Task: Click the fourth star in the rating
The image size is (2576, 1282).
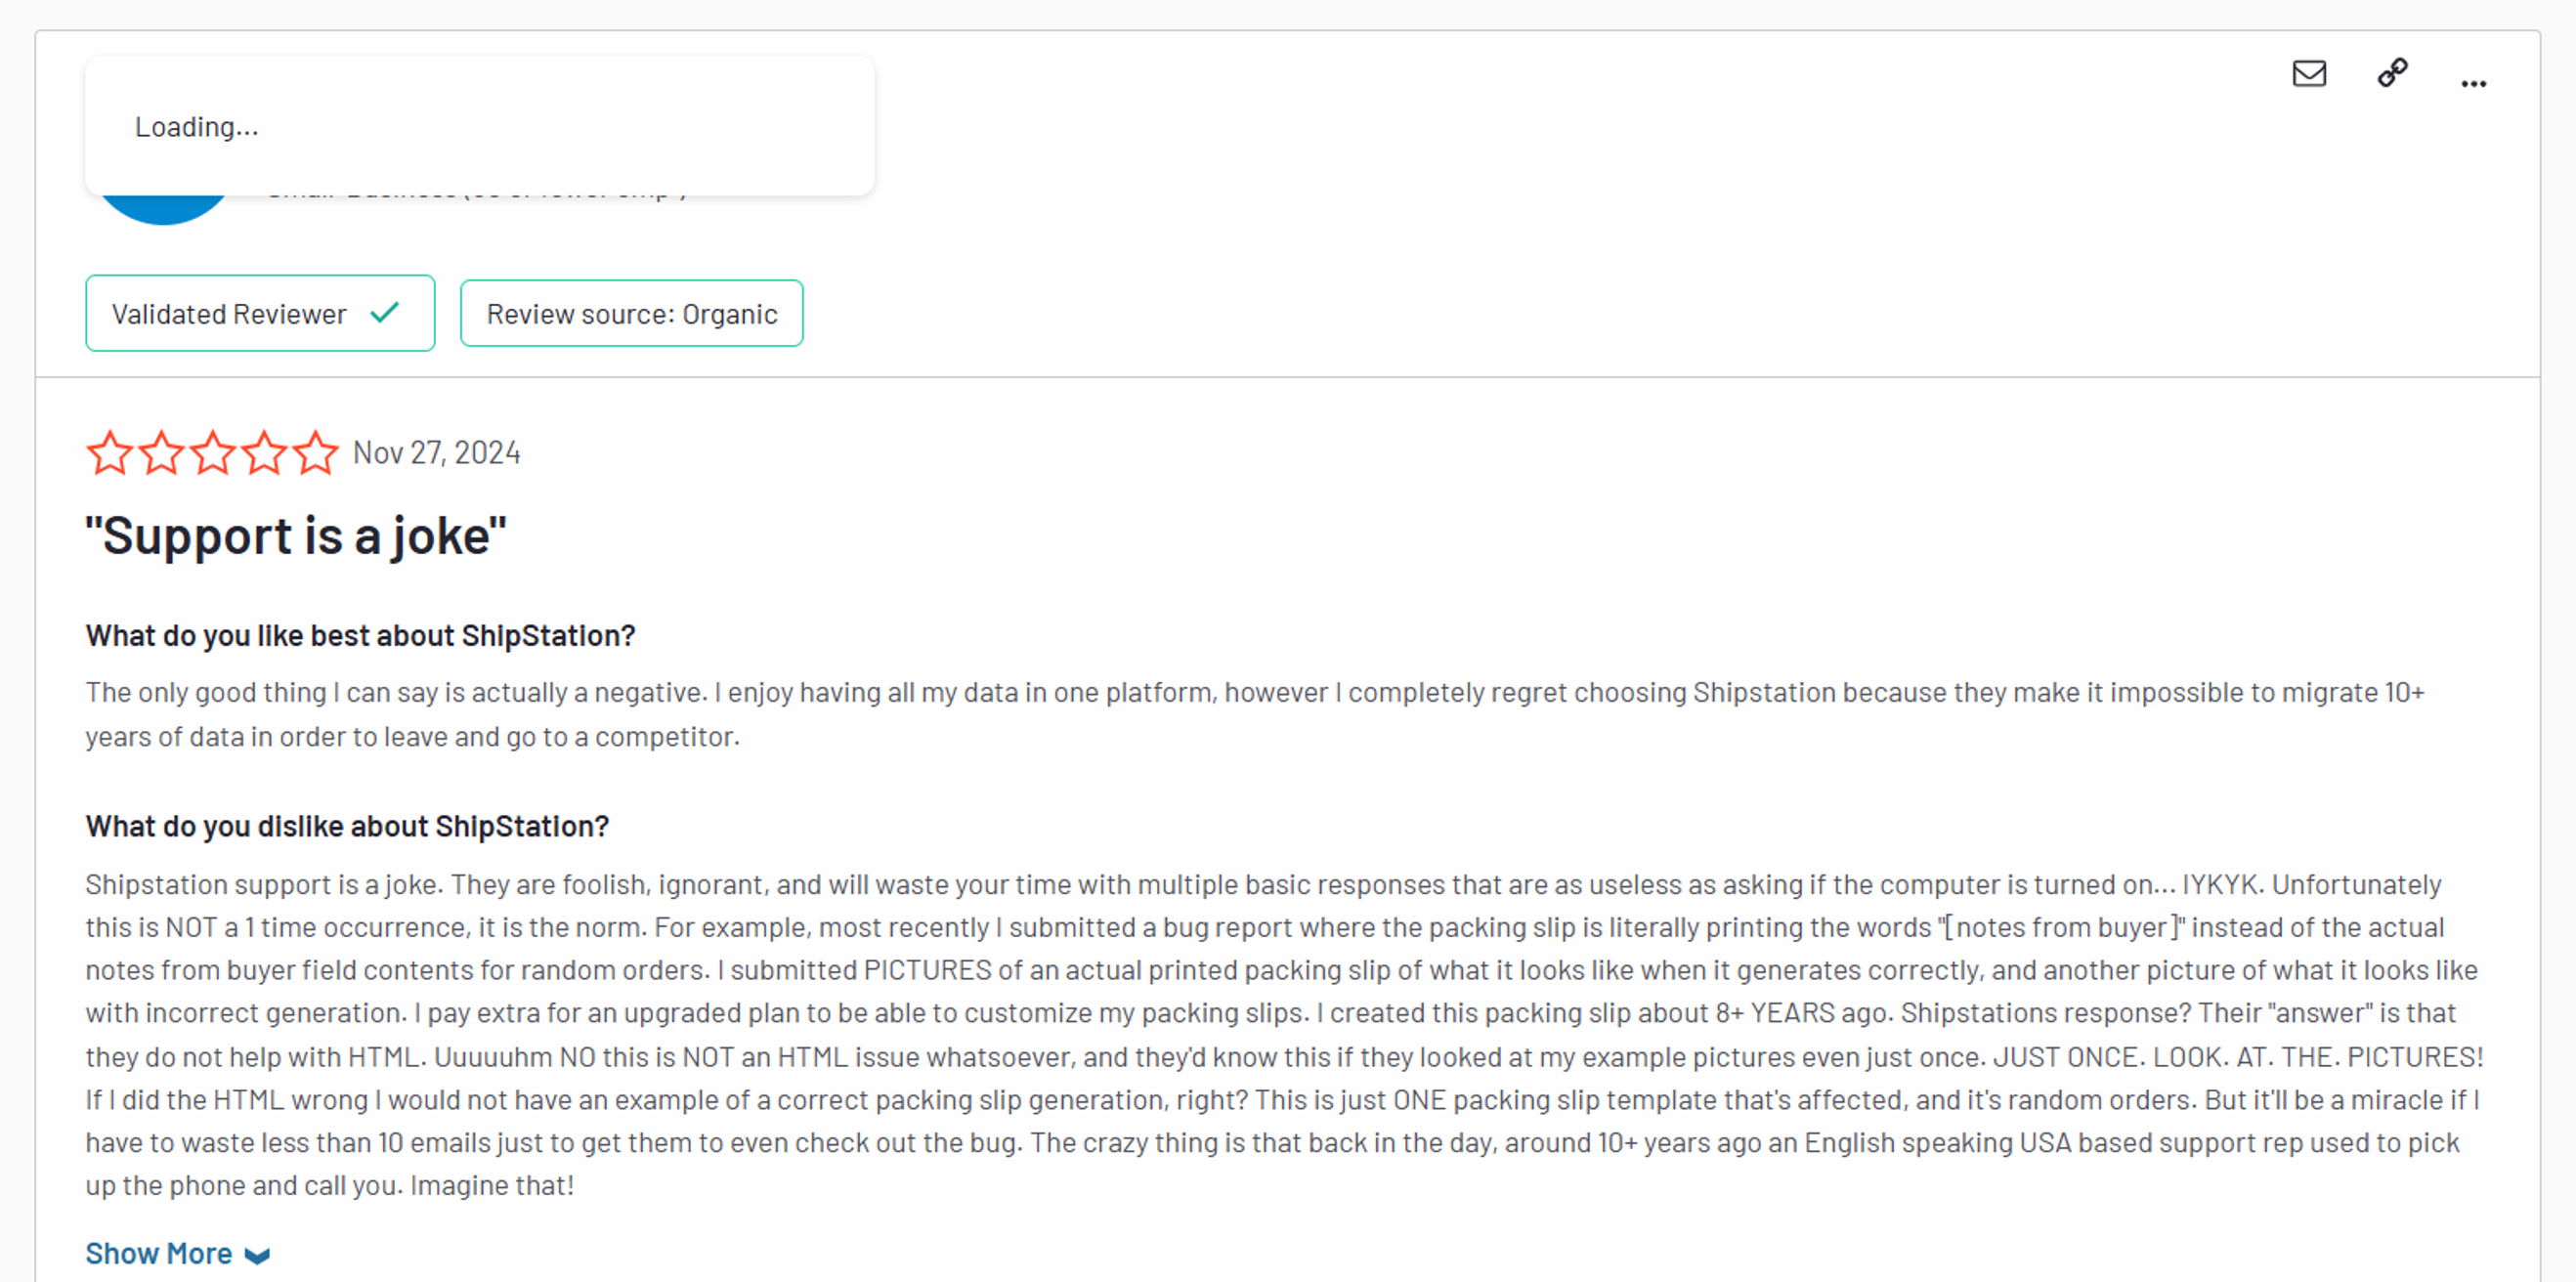Action: [x=263, y=452]
